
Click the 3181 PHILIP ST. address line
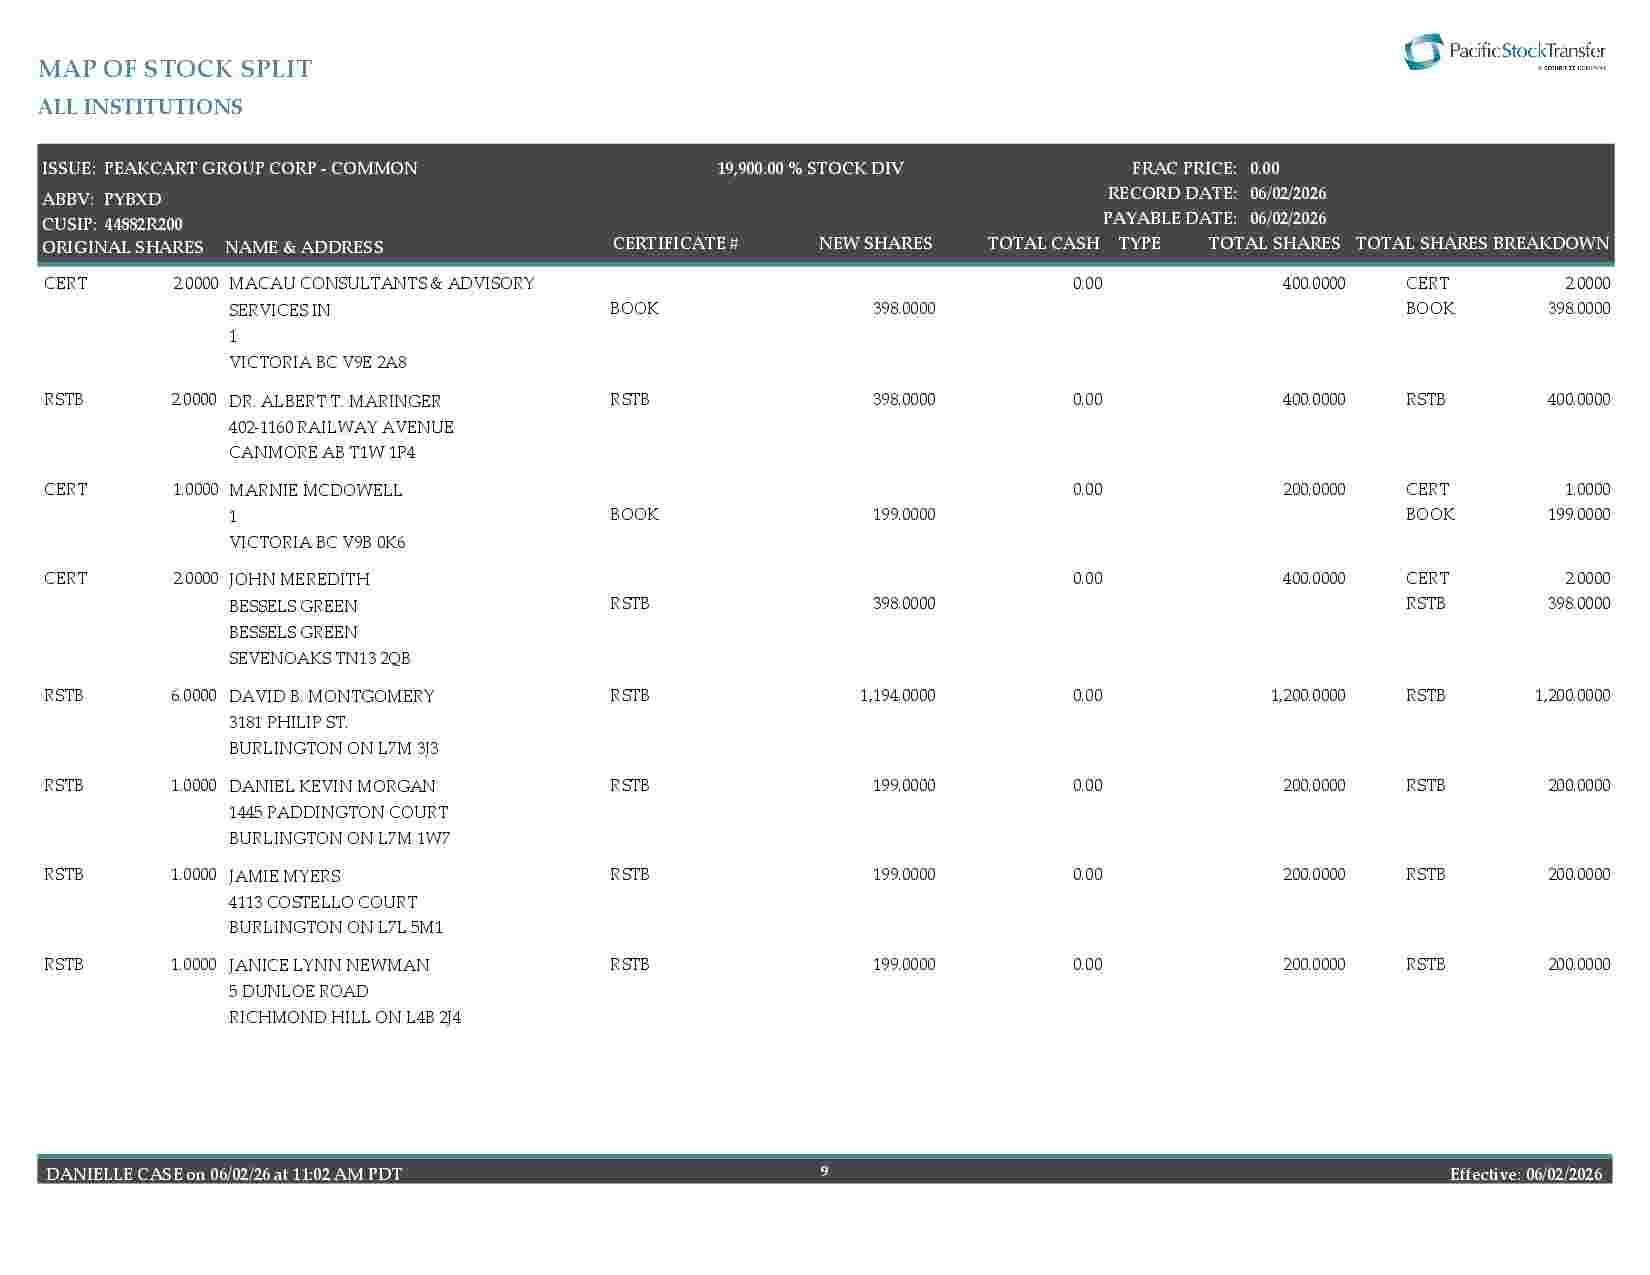coord(288,722)
